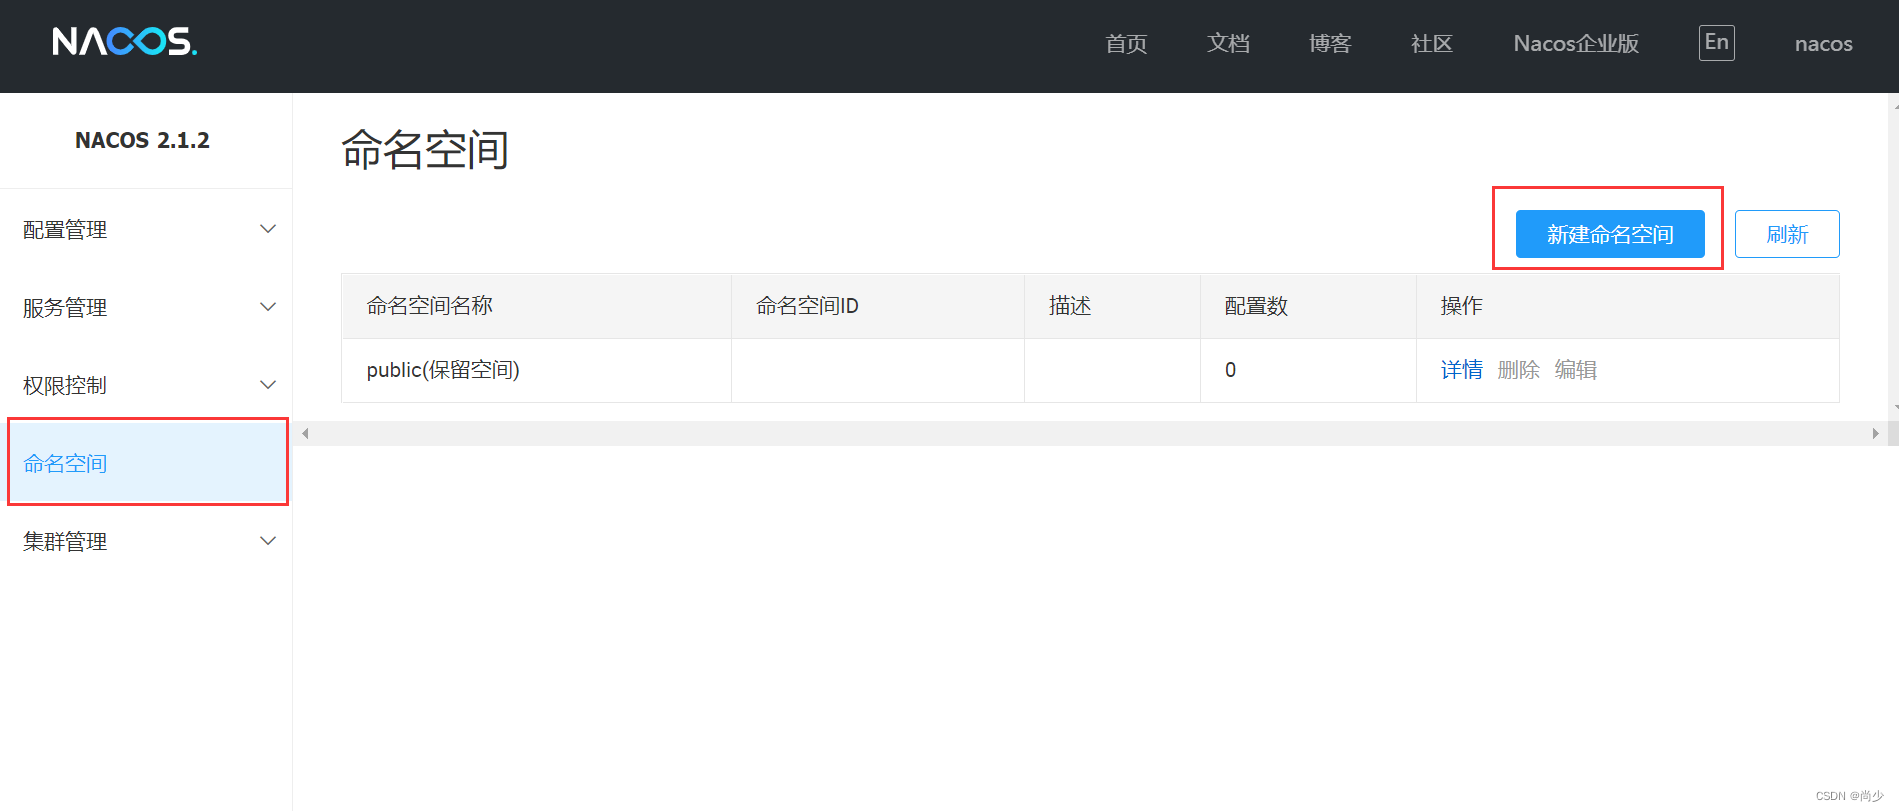Screen dimensions: 1899x811
Task: Click the horizontal scrollbar right arrow
Action: 1875,433
